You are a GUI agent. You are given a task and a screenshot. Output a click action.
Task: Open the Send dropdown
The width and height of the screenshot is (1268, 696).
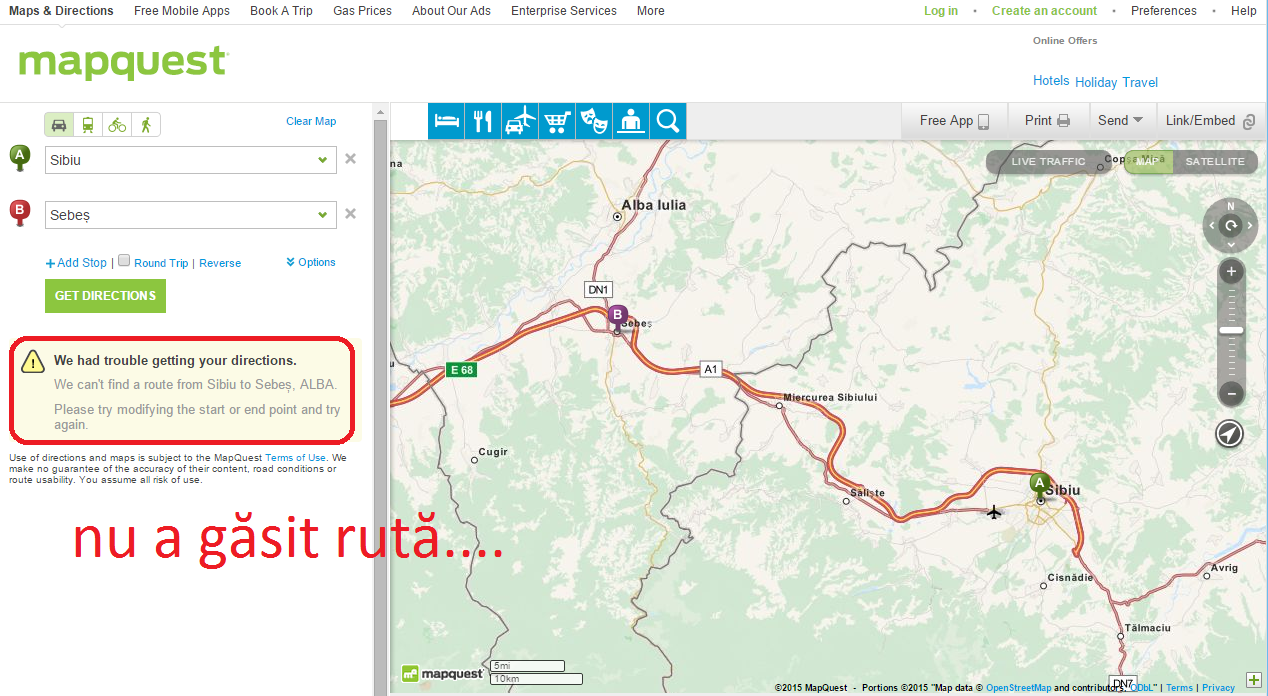(x=1120, y=120)
